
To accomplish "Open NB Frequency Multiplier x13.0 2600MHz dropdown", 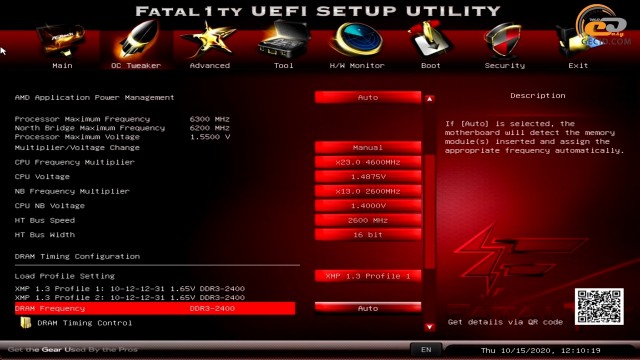I will tap(368, 191).
